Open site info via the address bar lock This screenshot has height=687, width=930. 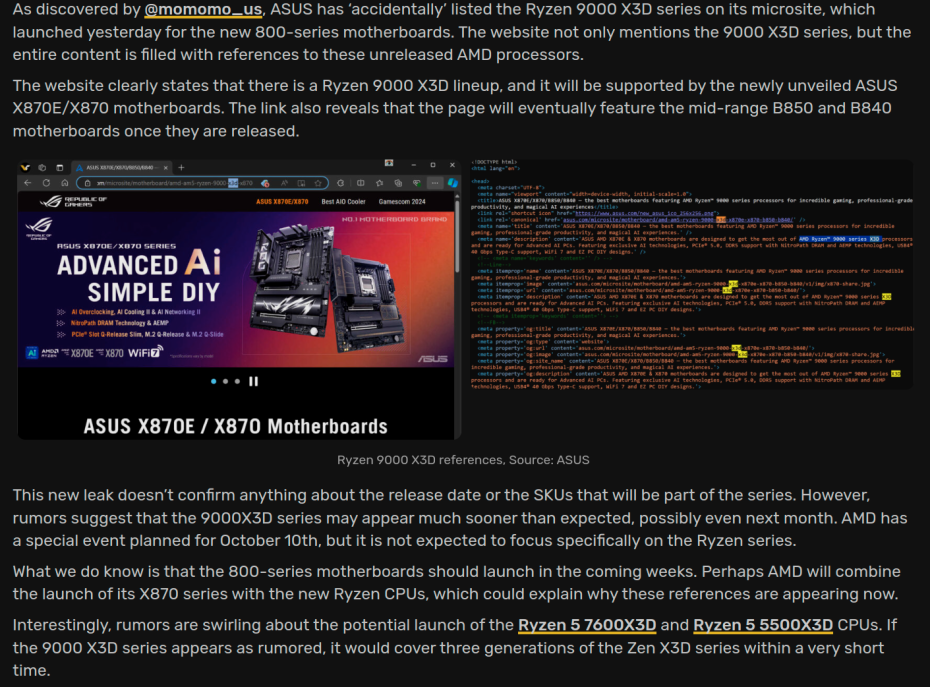pyautogui.click(x=88, y=181)
